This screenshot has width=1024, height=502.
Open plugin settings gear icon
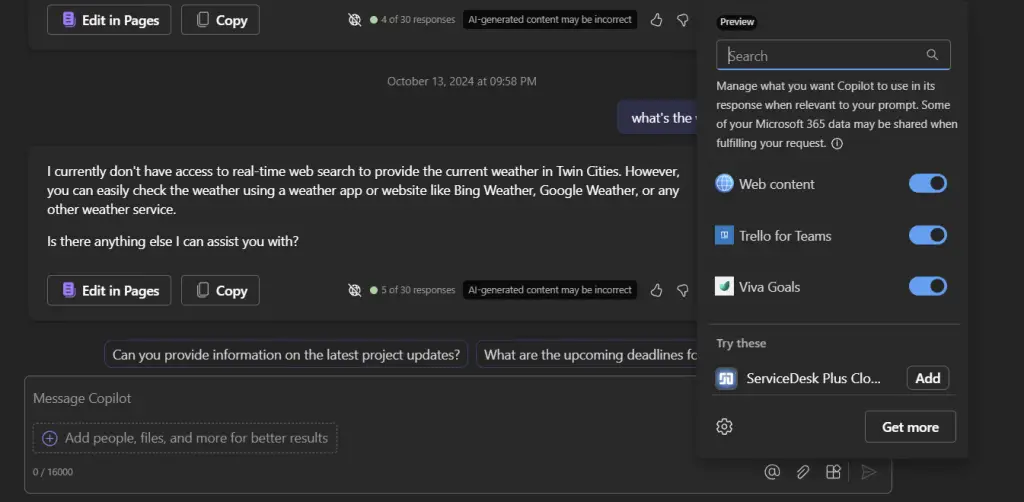[725, 427]
